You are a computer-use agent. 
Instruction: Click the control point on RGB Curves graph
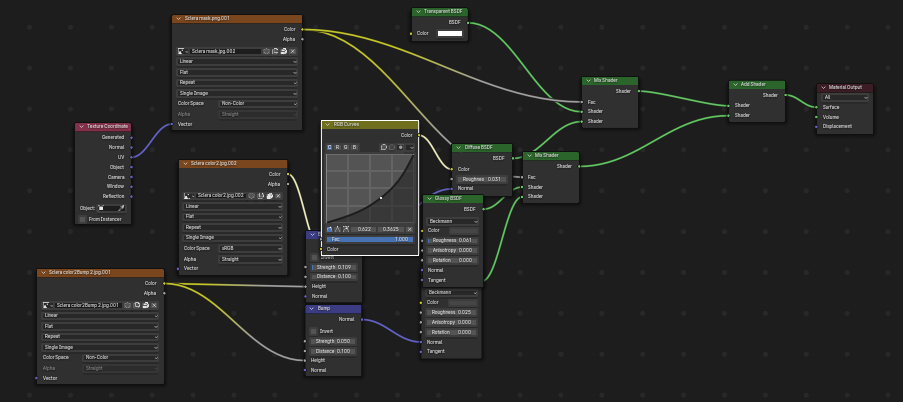381,198
